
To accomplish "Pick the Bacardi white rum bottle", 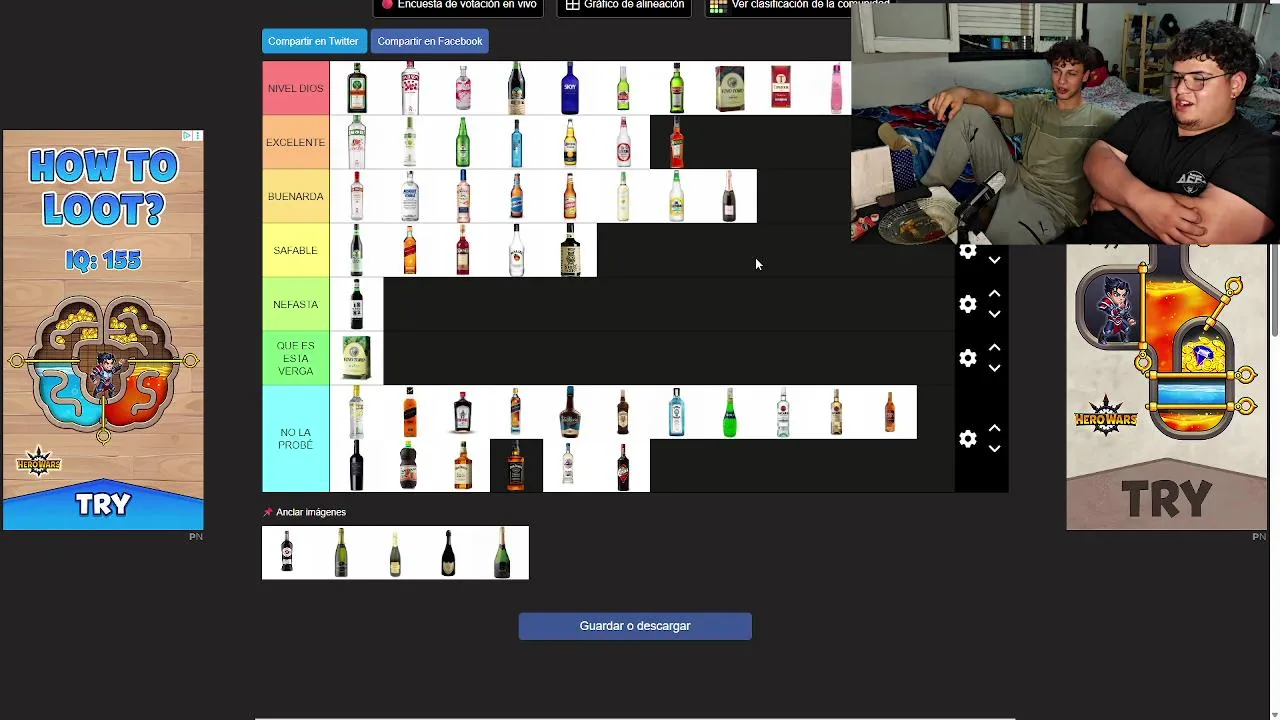I will (x=783, y=412).
